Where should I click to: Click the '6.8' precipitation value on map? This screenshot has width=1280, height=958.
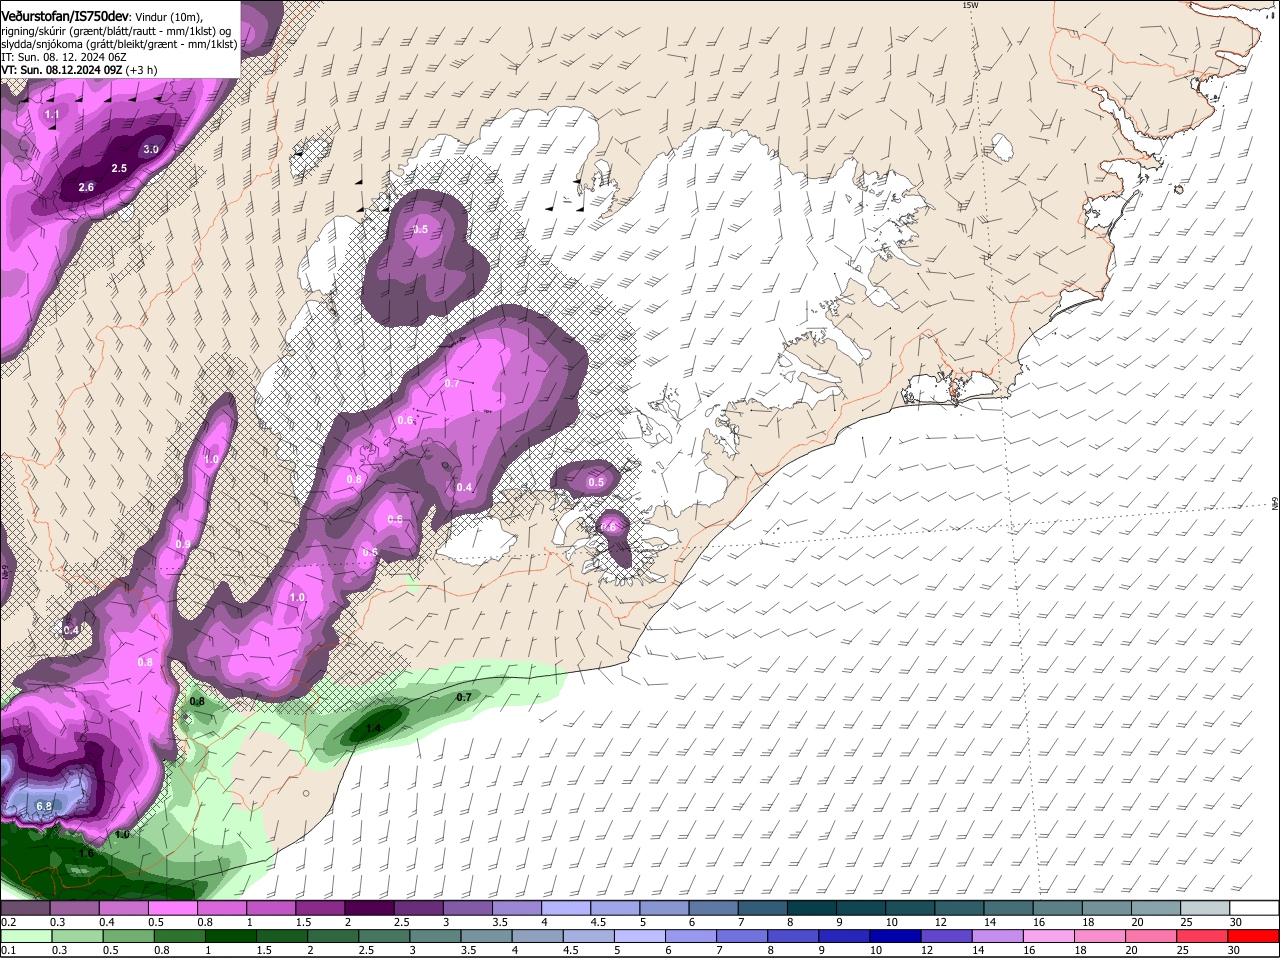coord(44,806)
